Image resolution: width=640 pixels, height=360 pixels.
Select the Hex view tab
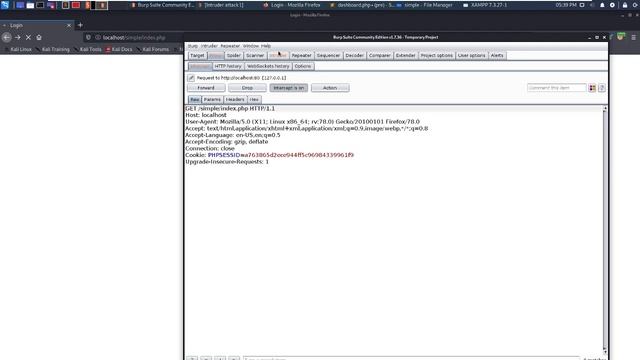pyautogui.click(x=254, y=100)
